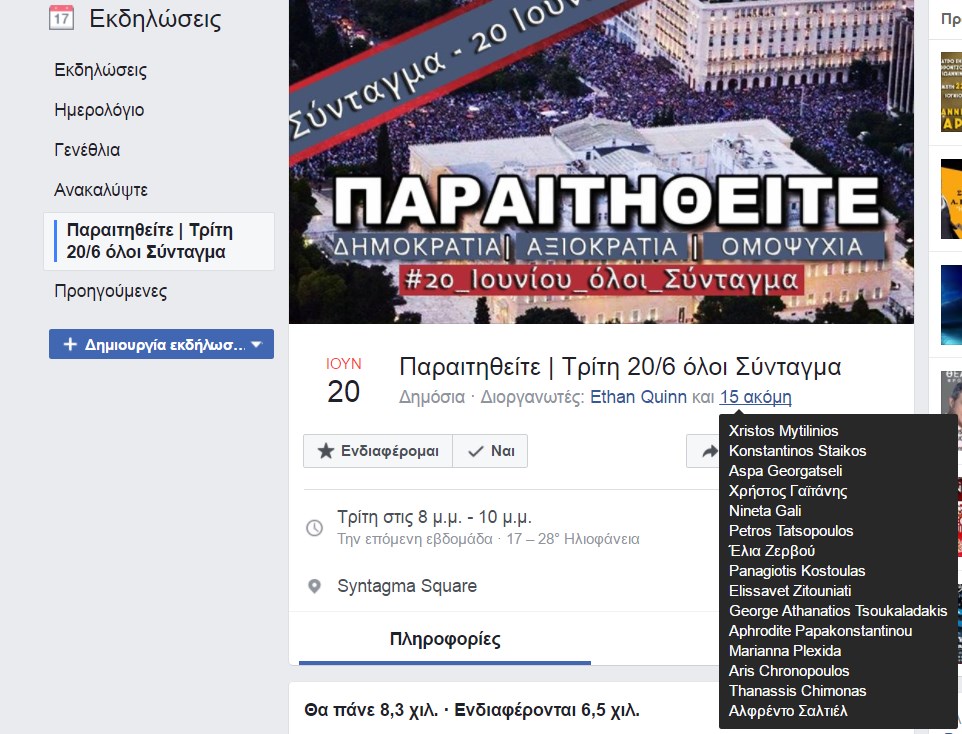Click the checkmark icon on Ναι
The image size is (962, 734).
coord(475,451)
